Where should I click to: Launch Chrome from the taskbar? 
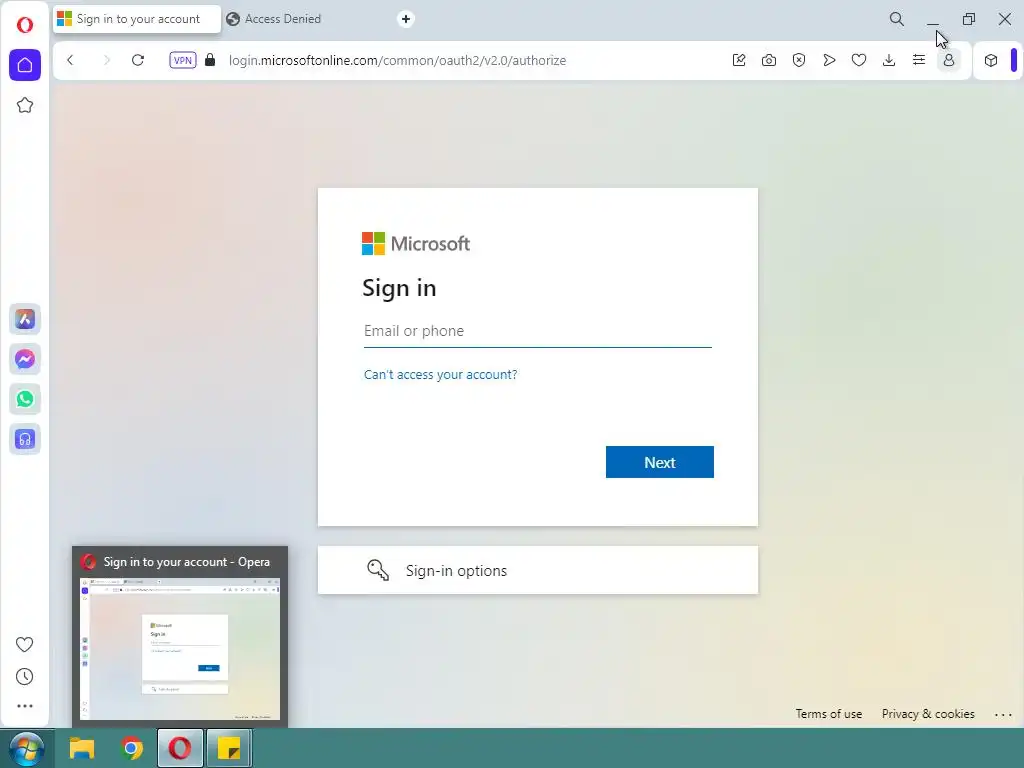(x=131, y=748)
